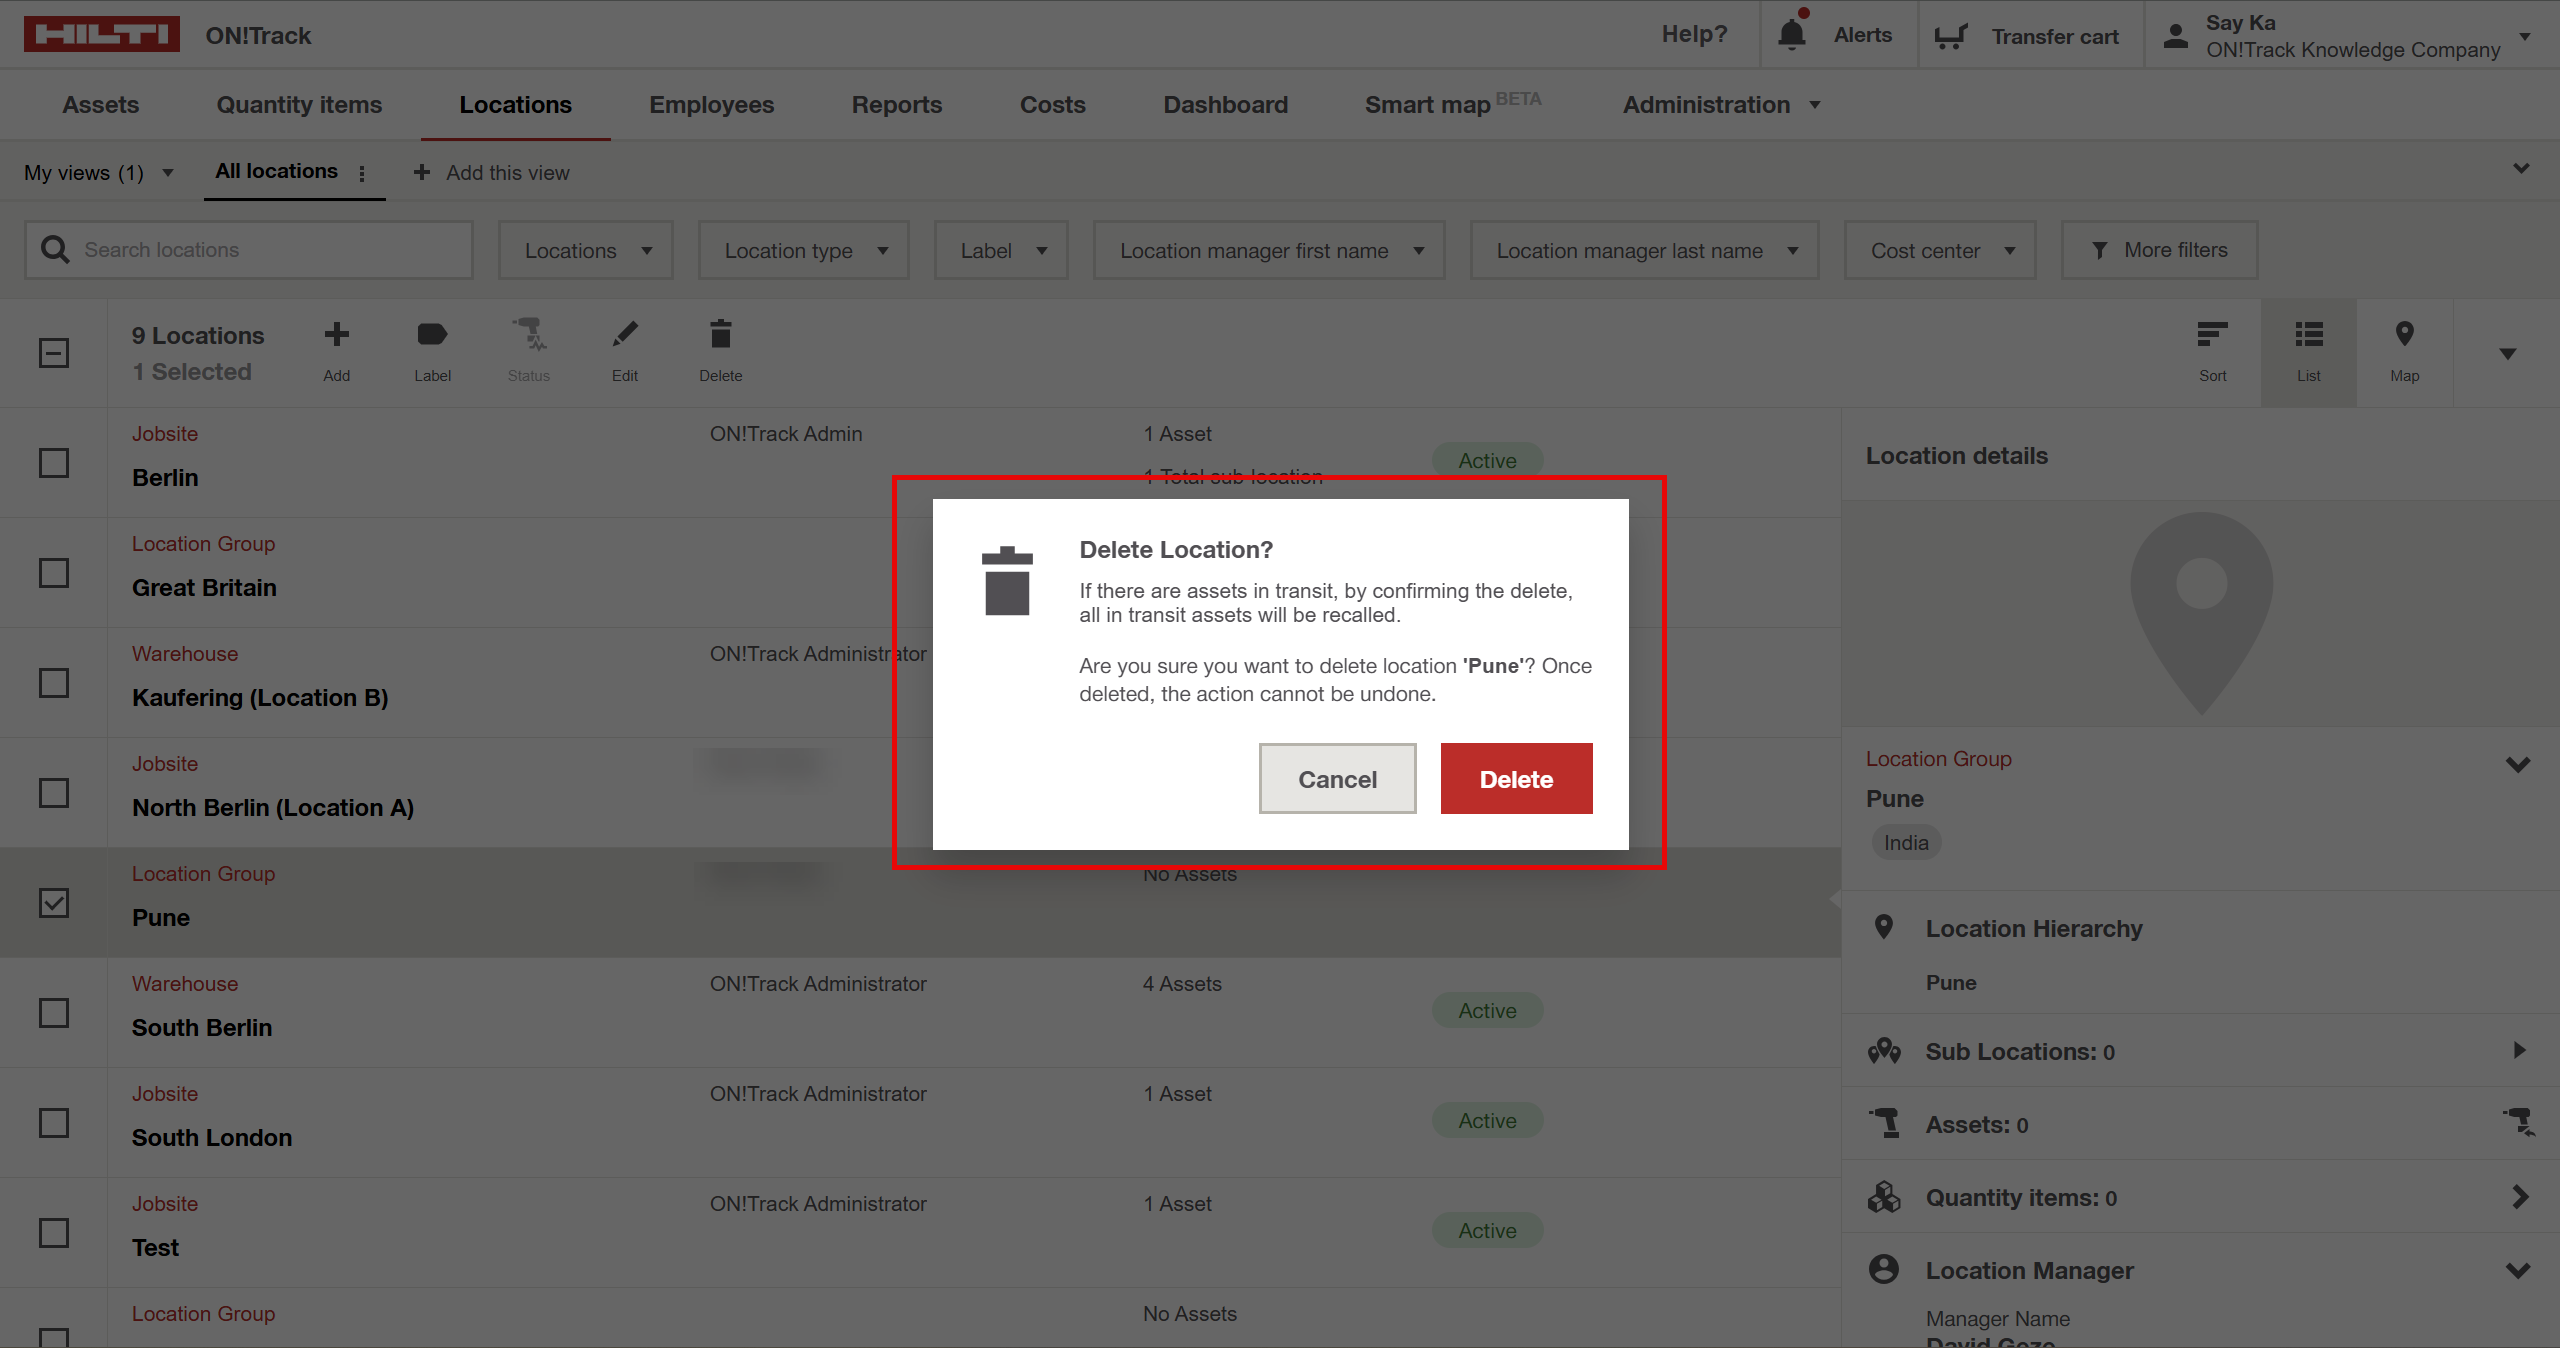Check the South London row checkbox
This screenshot has height=1348, width=2560.
(x=54, y=1123)
